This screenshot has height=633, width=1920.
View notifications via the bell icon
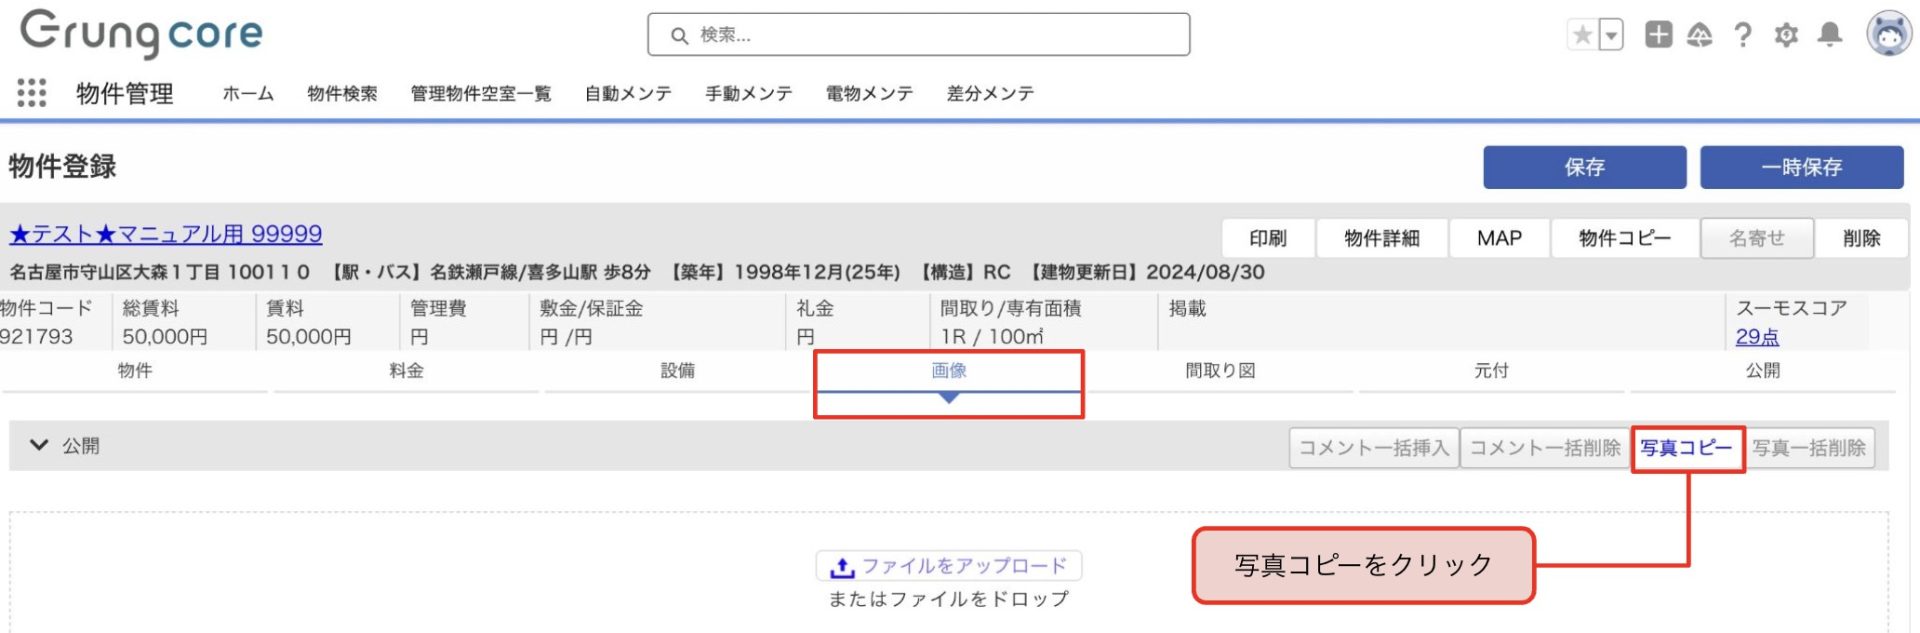pyautogui.click(x=1830, y=35)
